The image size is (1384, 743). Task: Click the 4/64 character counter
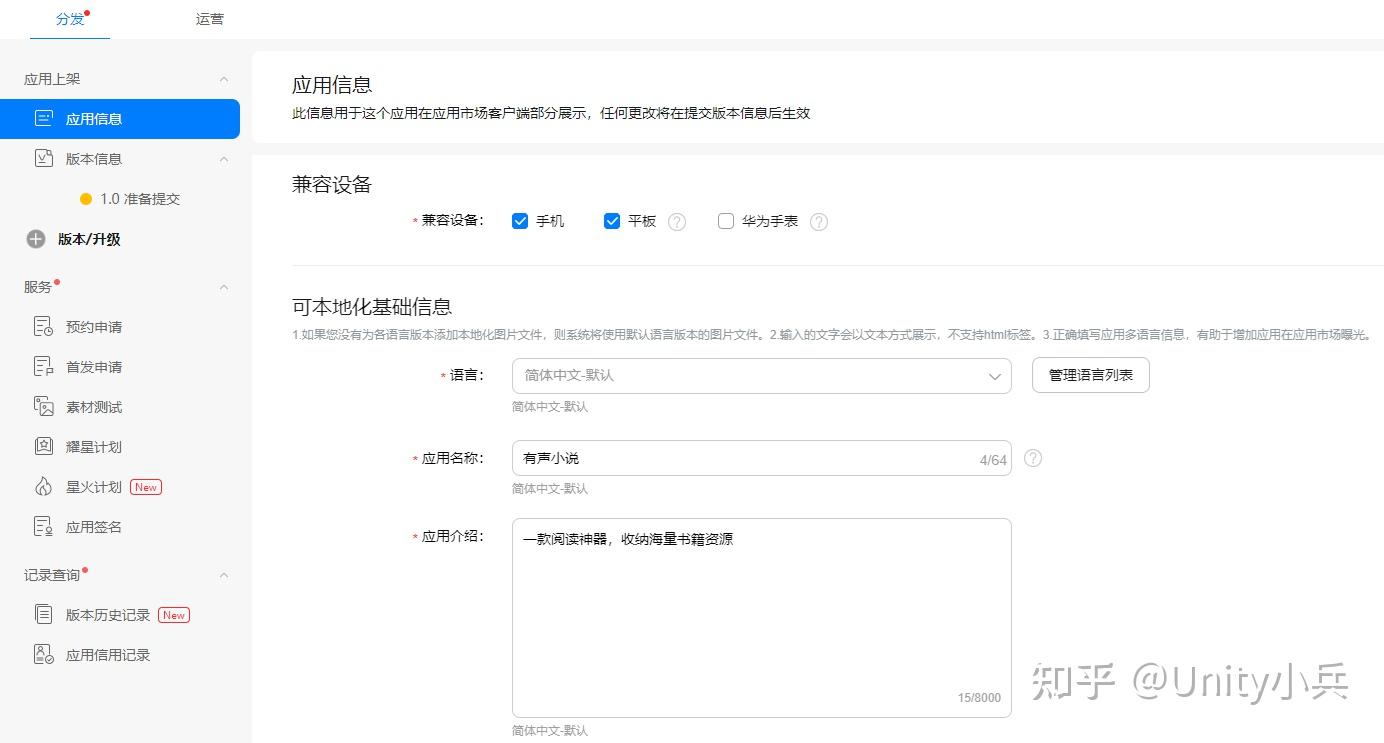(993, 460)
